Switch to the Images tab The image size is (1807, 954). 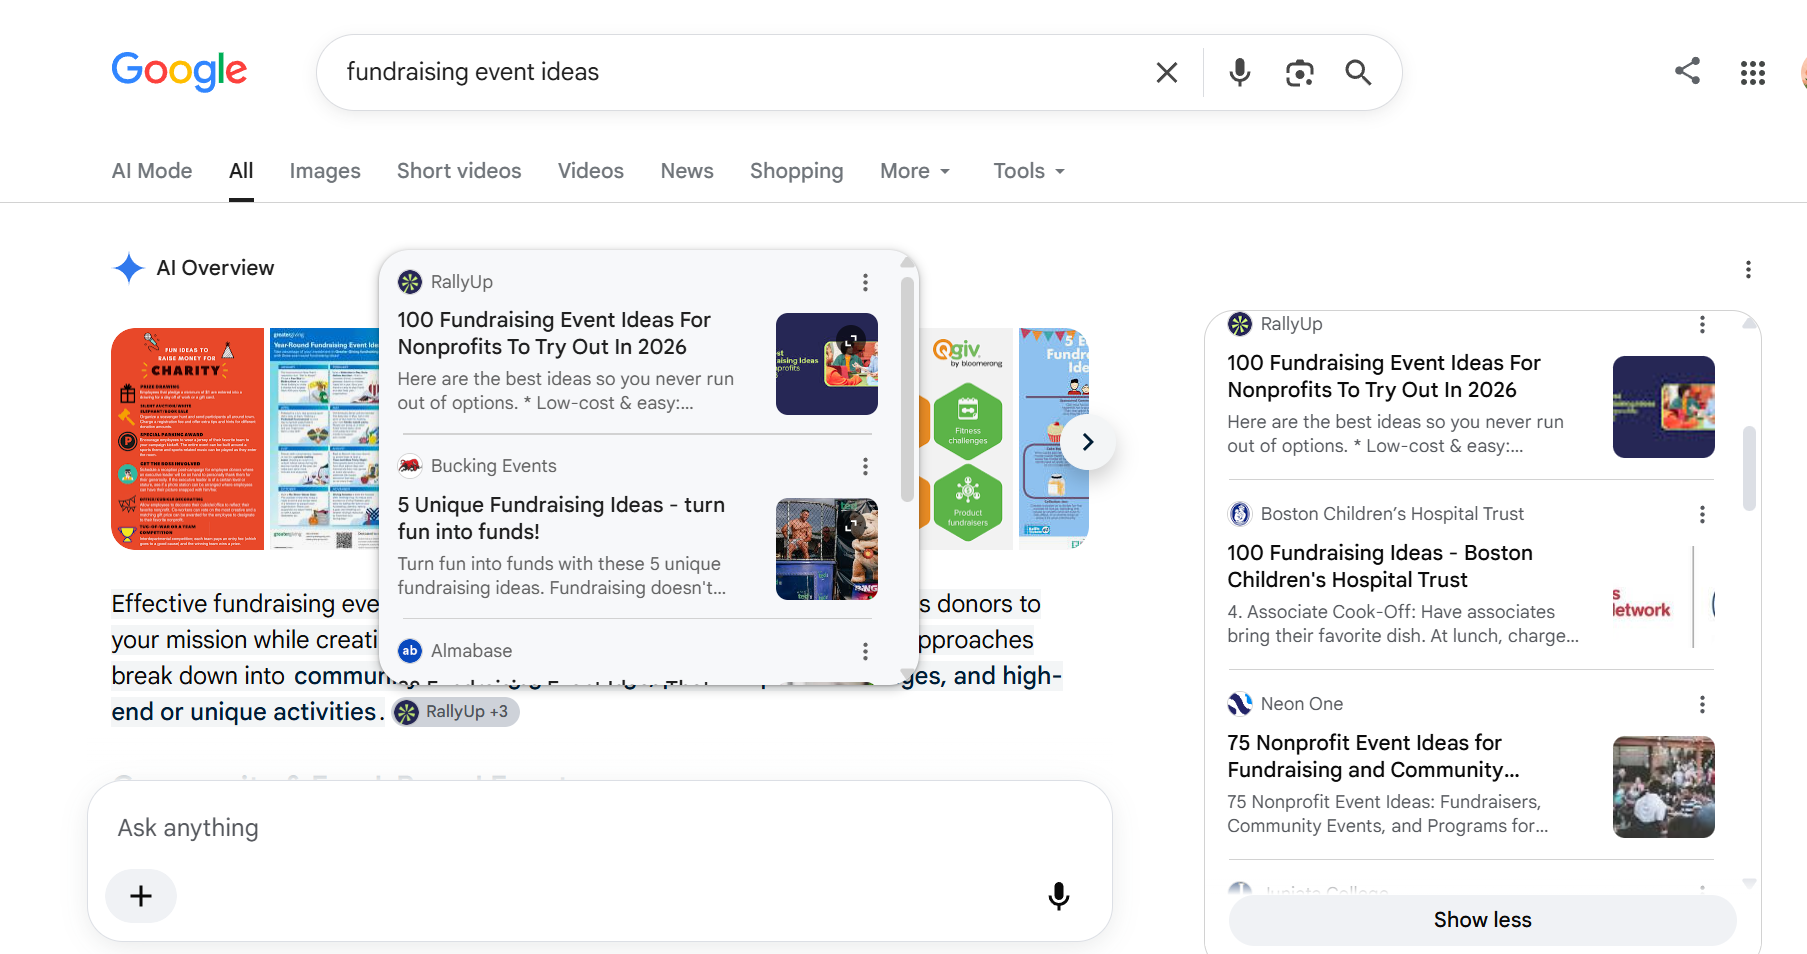(x=325, y=171)
